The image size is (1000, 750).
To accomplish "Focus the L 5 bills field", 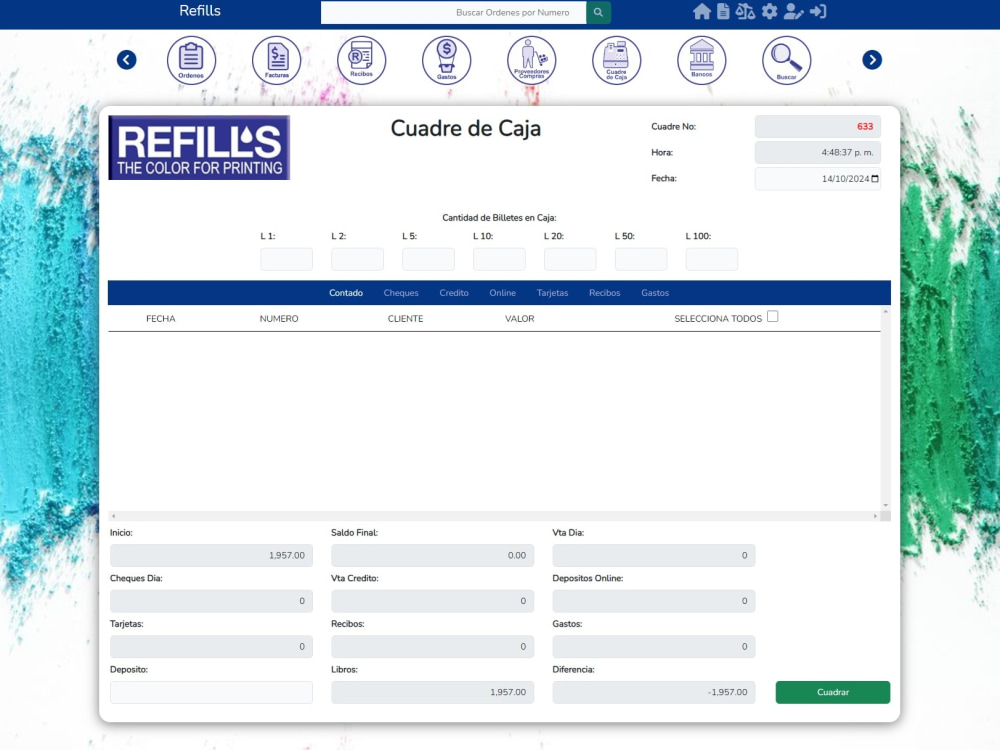I will pos(429,260).
